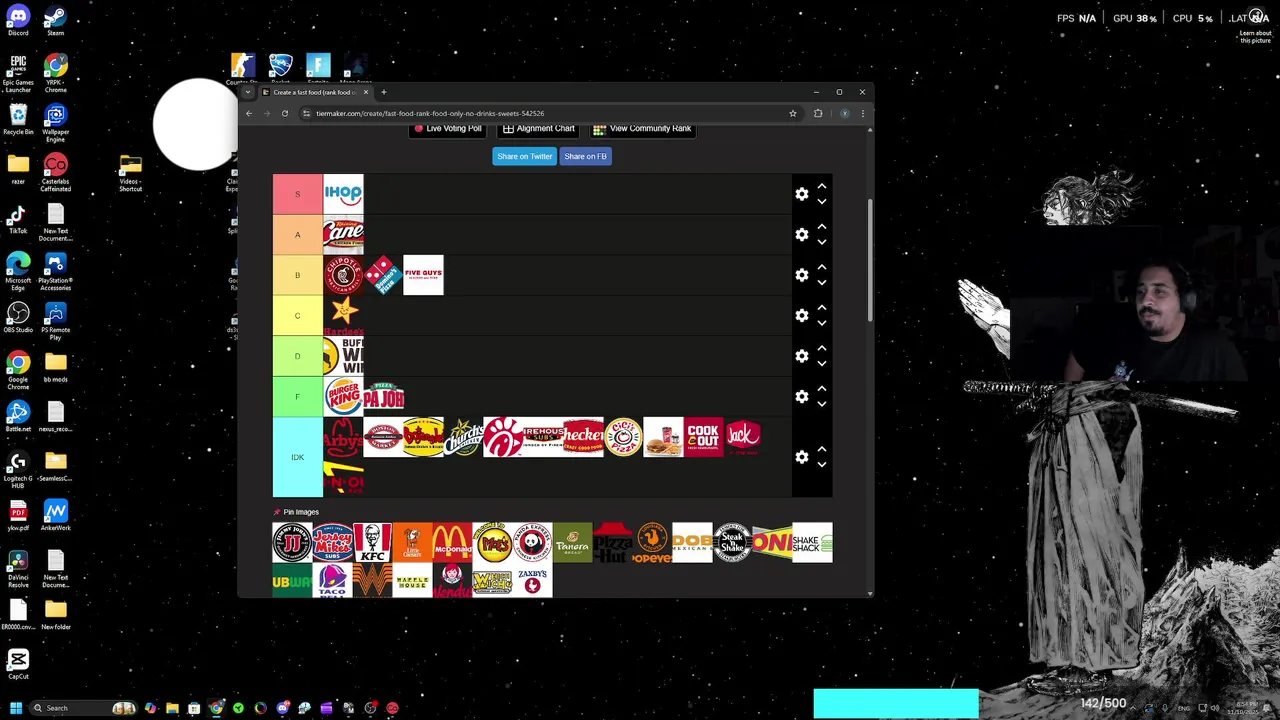Click the yellow C tier label
1280x720 pixels.
coord(297,315)
